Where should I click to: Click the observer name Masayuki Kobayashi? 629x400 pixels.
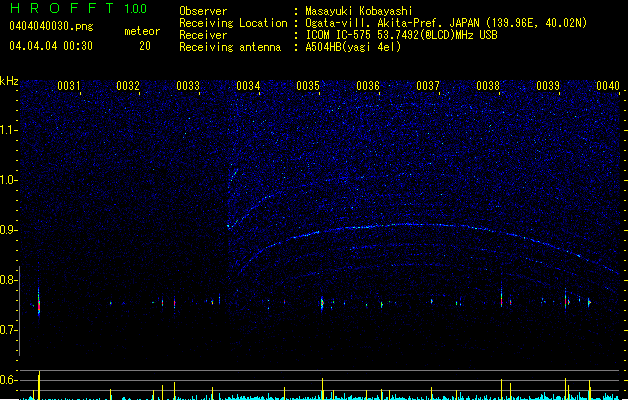coord(359,11)
